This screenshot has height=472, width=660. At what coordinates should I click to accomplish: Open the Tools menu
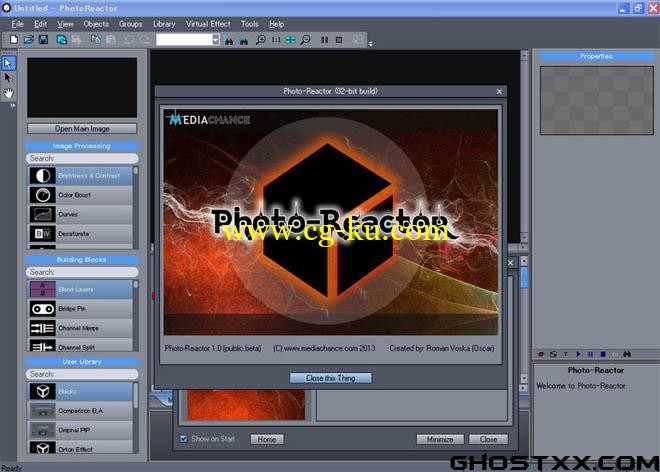pos(250,24)
